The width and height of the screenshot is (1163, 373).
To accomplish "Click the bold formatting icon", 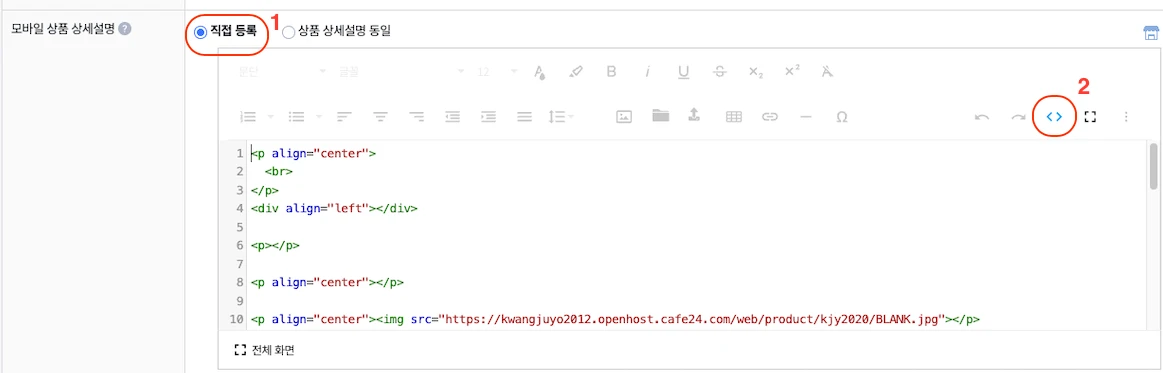I will [612, 72].
